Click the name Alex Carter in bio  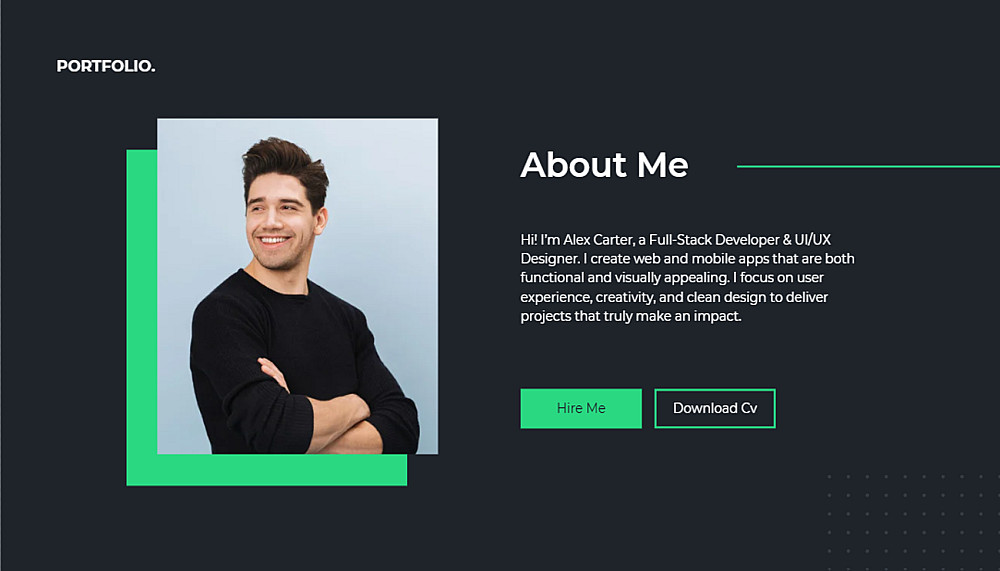click(x=598, y=240)
